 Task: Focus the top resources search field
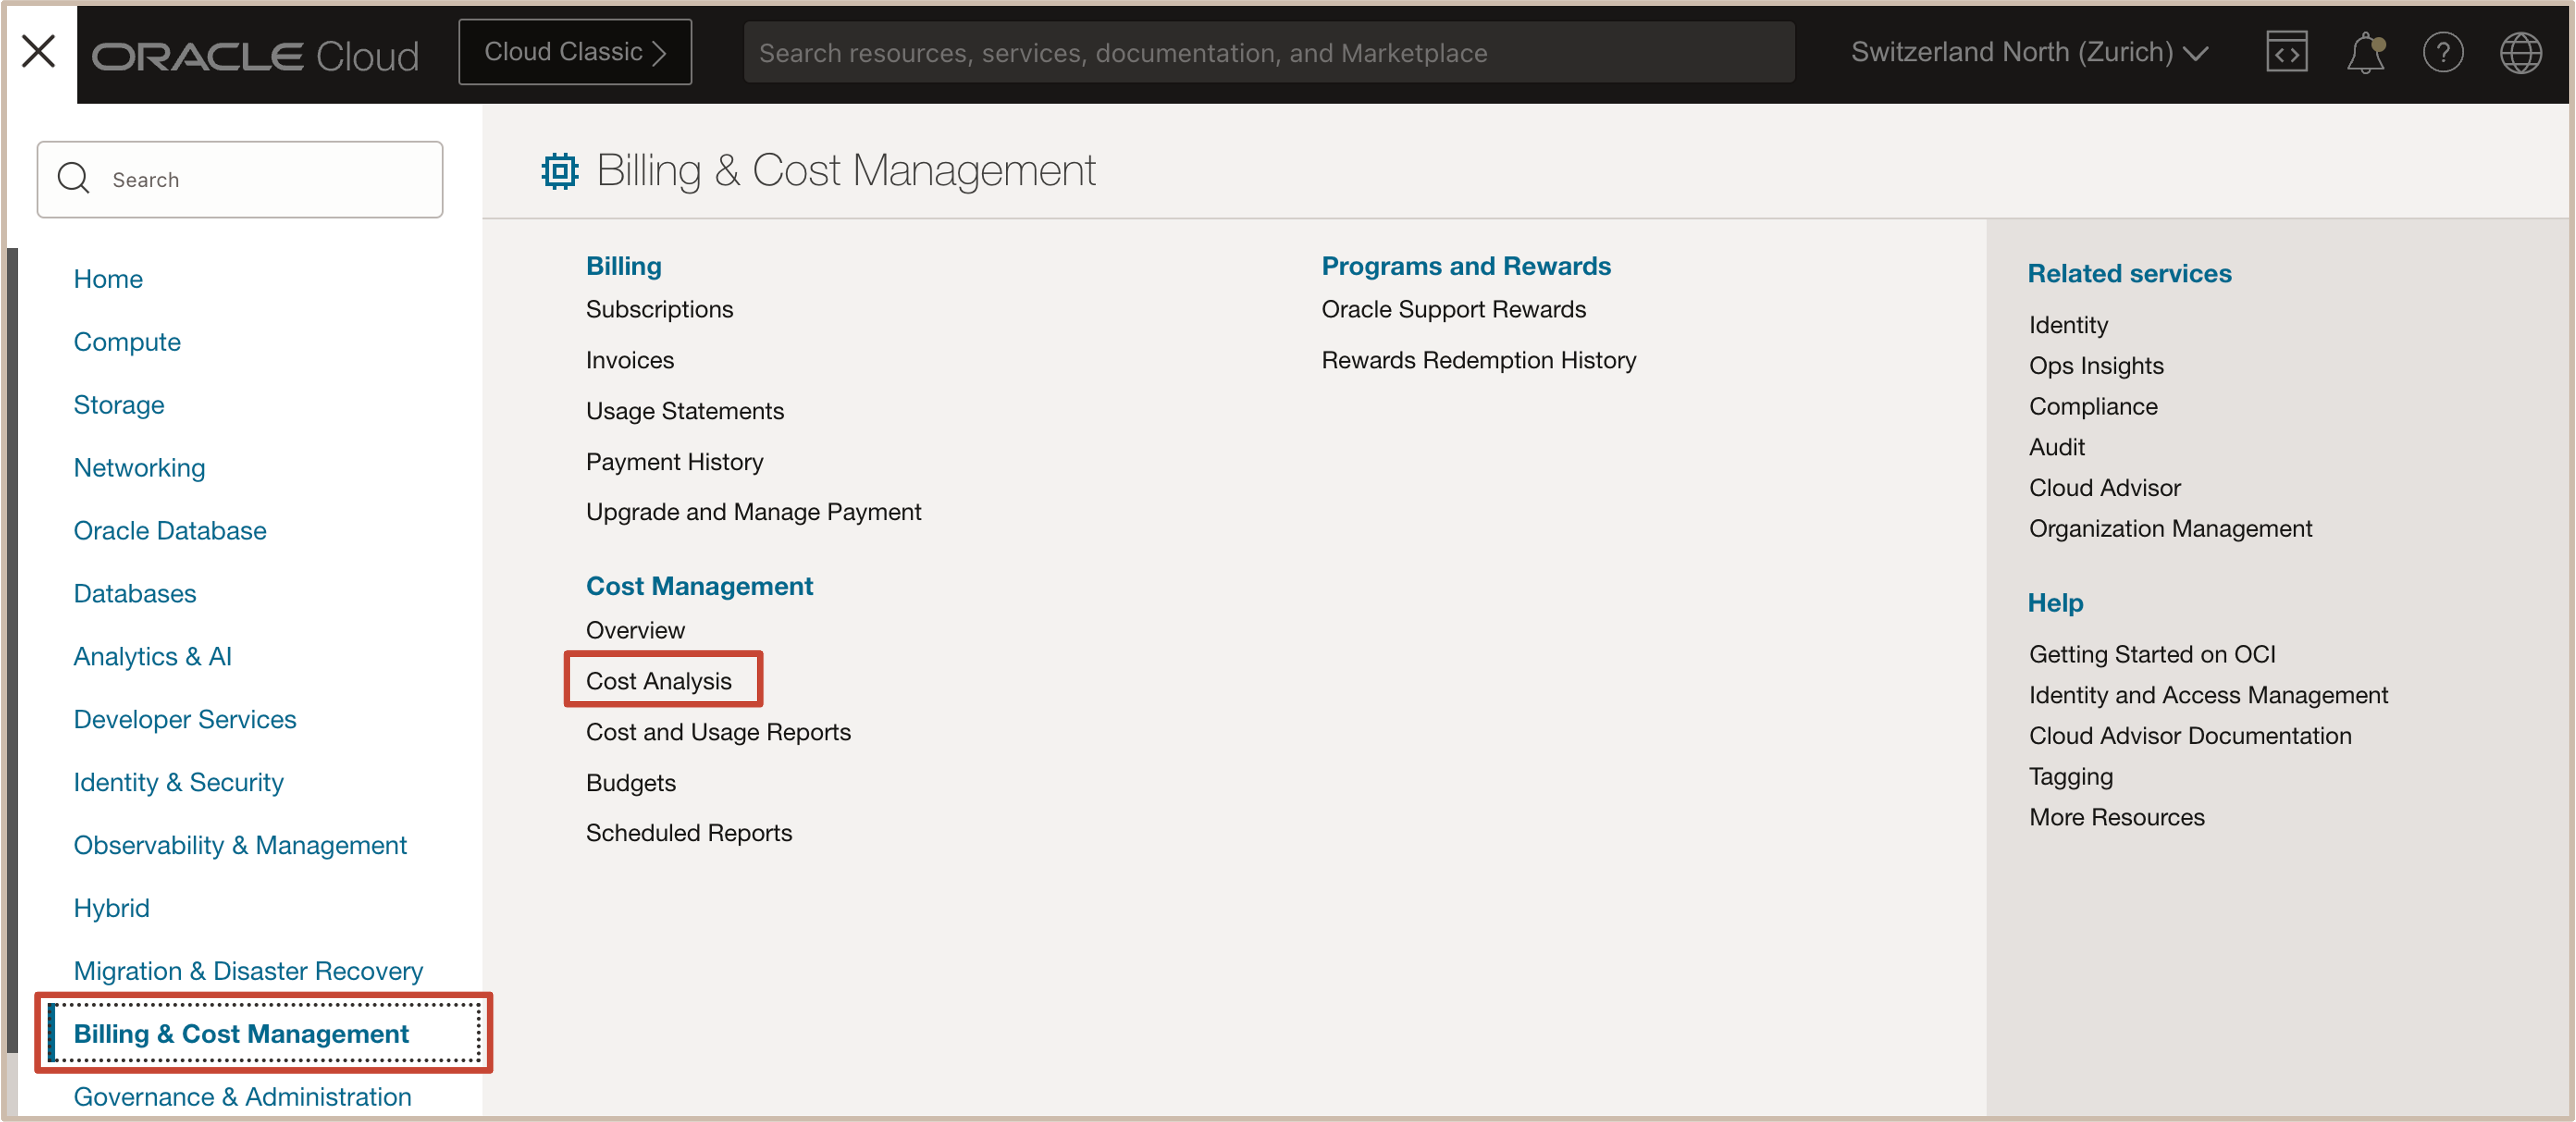[x=1268, y=53]
